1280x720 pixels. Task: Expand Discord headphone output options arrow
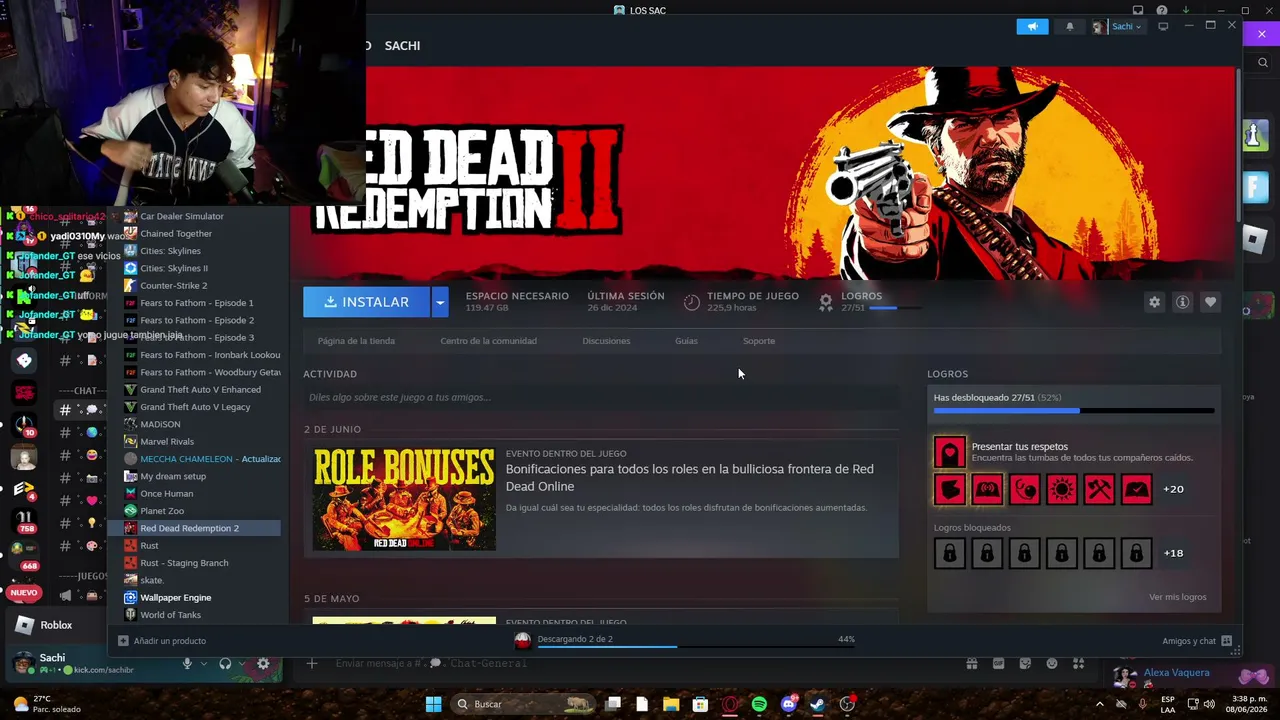[x=243, y=663]
